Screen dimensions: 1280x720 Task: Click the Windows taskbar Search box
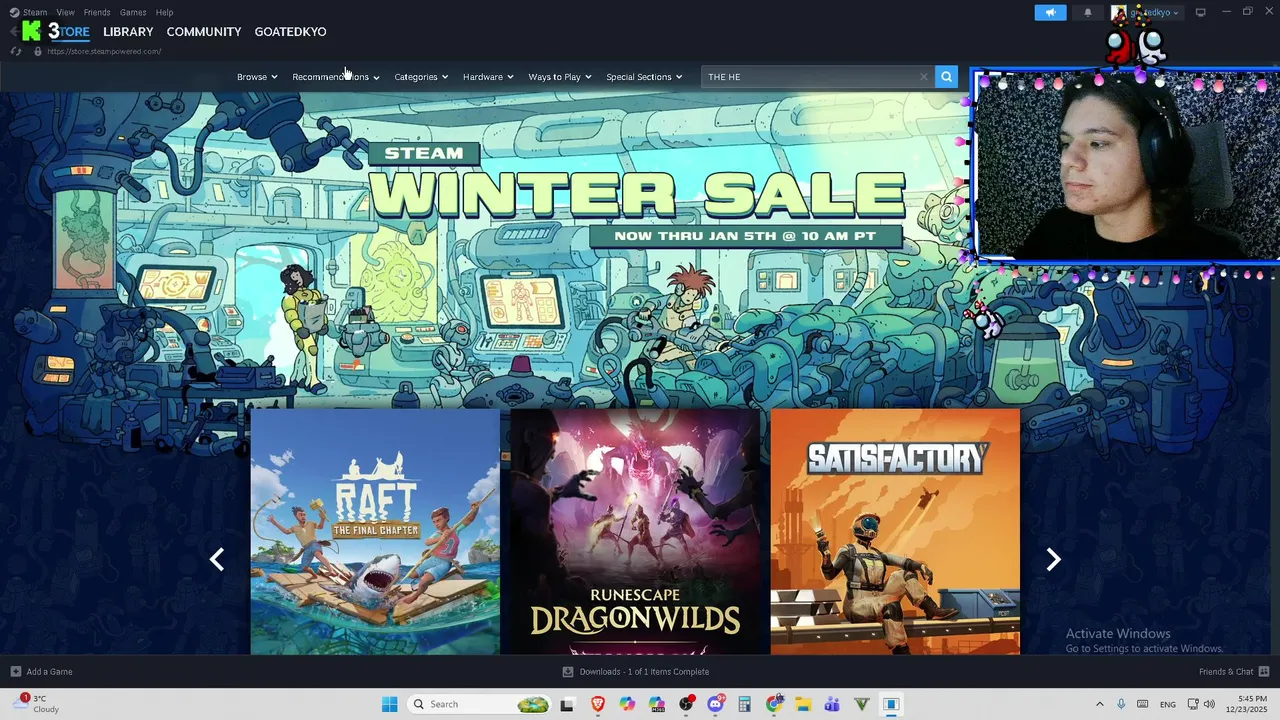480,704
